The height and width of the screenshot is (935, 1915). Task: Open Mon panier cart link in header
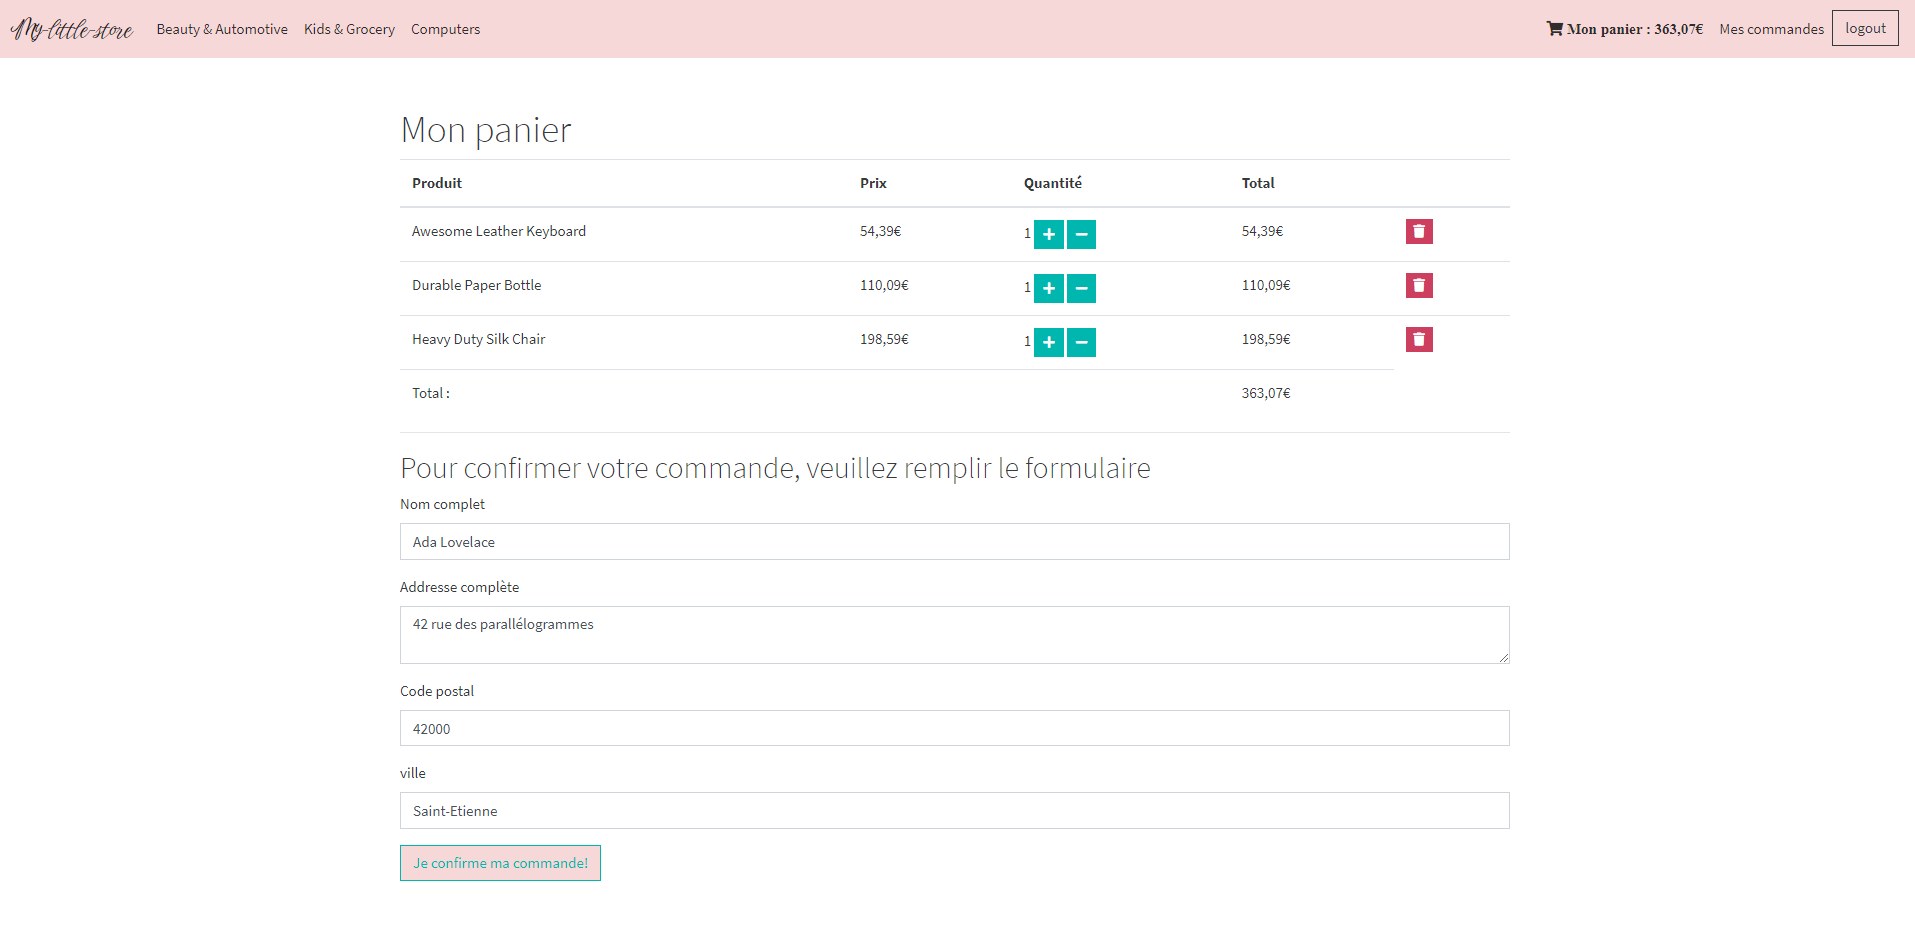(1624, 29)
